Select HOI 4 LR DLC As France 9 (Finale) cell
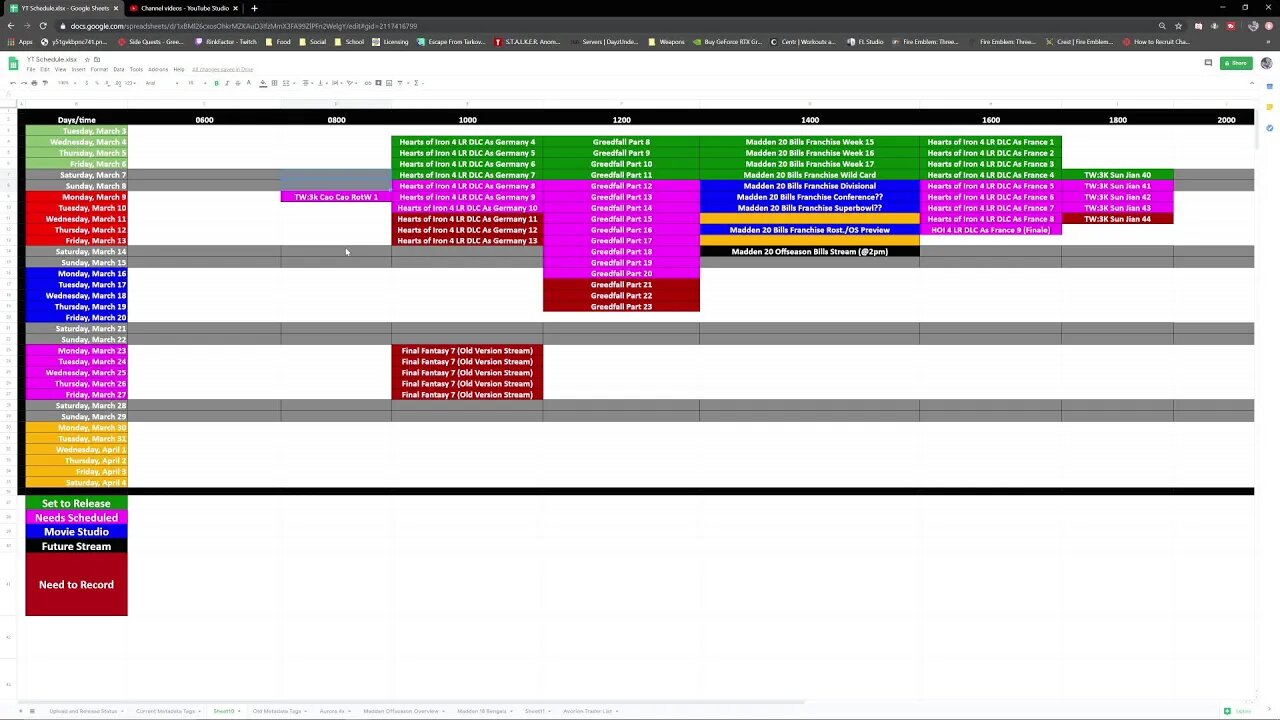Viewport: 1280px width, 720px height. tap(990, 230)
